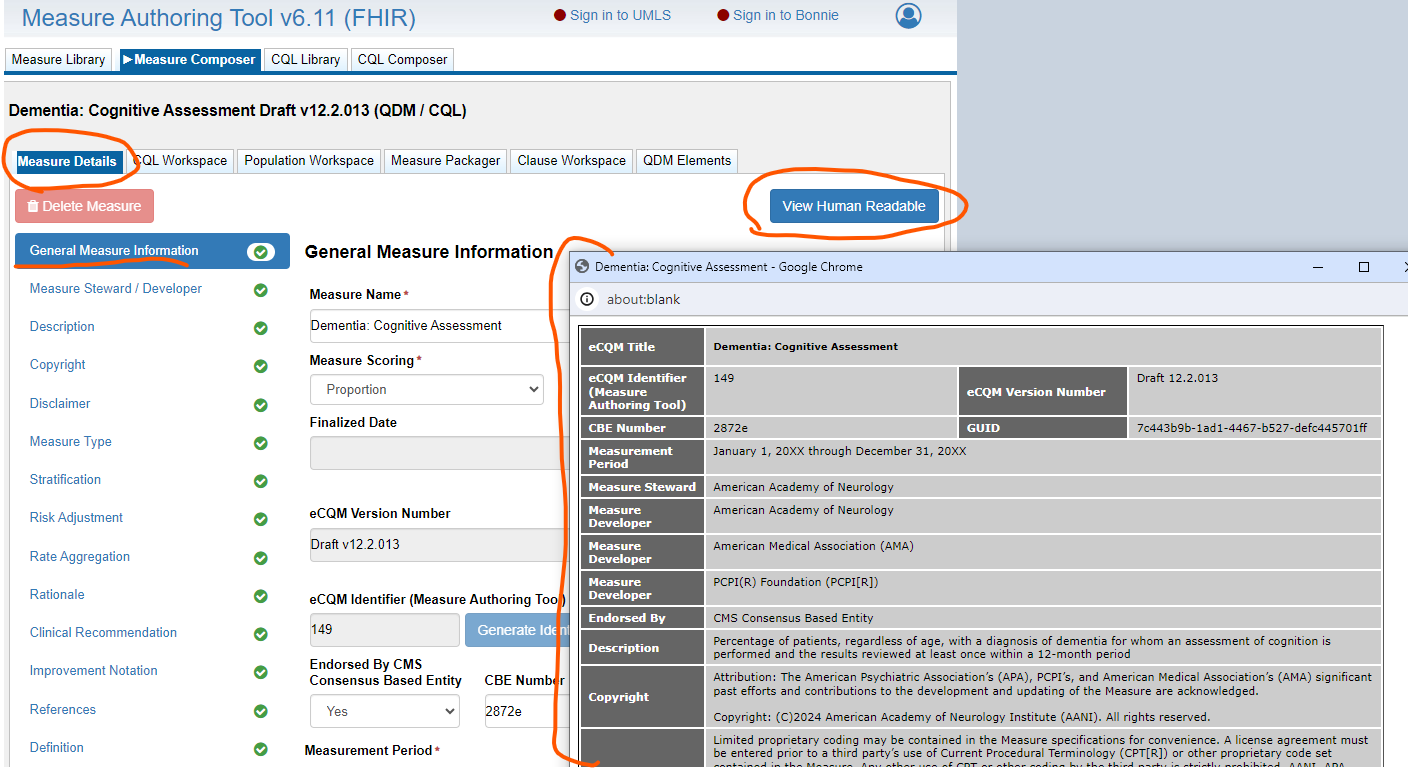Click the globe icon in the popup title bar

coord(582,267)
